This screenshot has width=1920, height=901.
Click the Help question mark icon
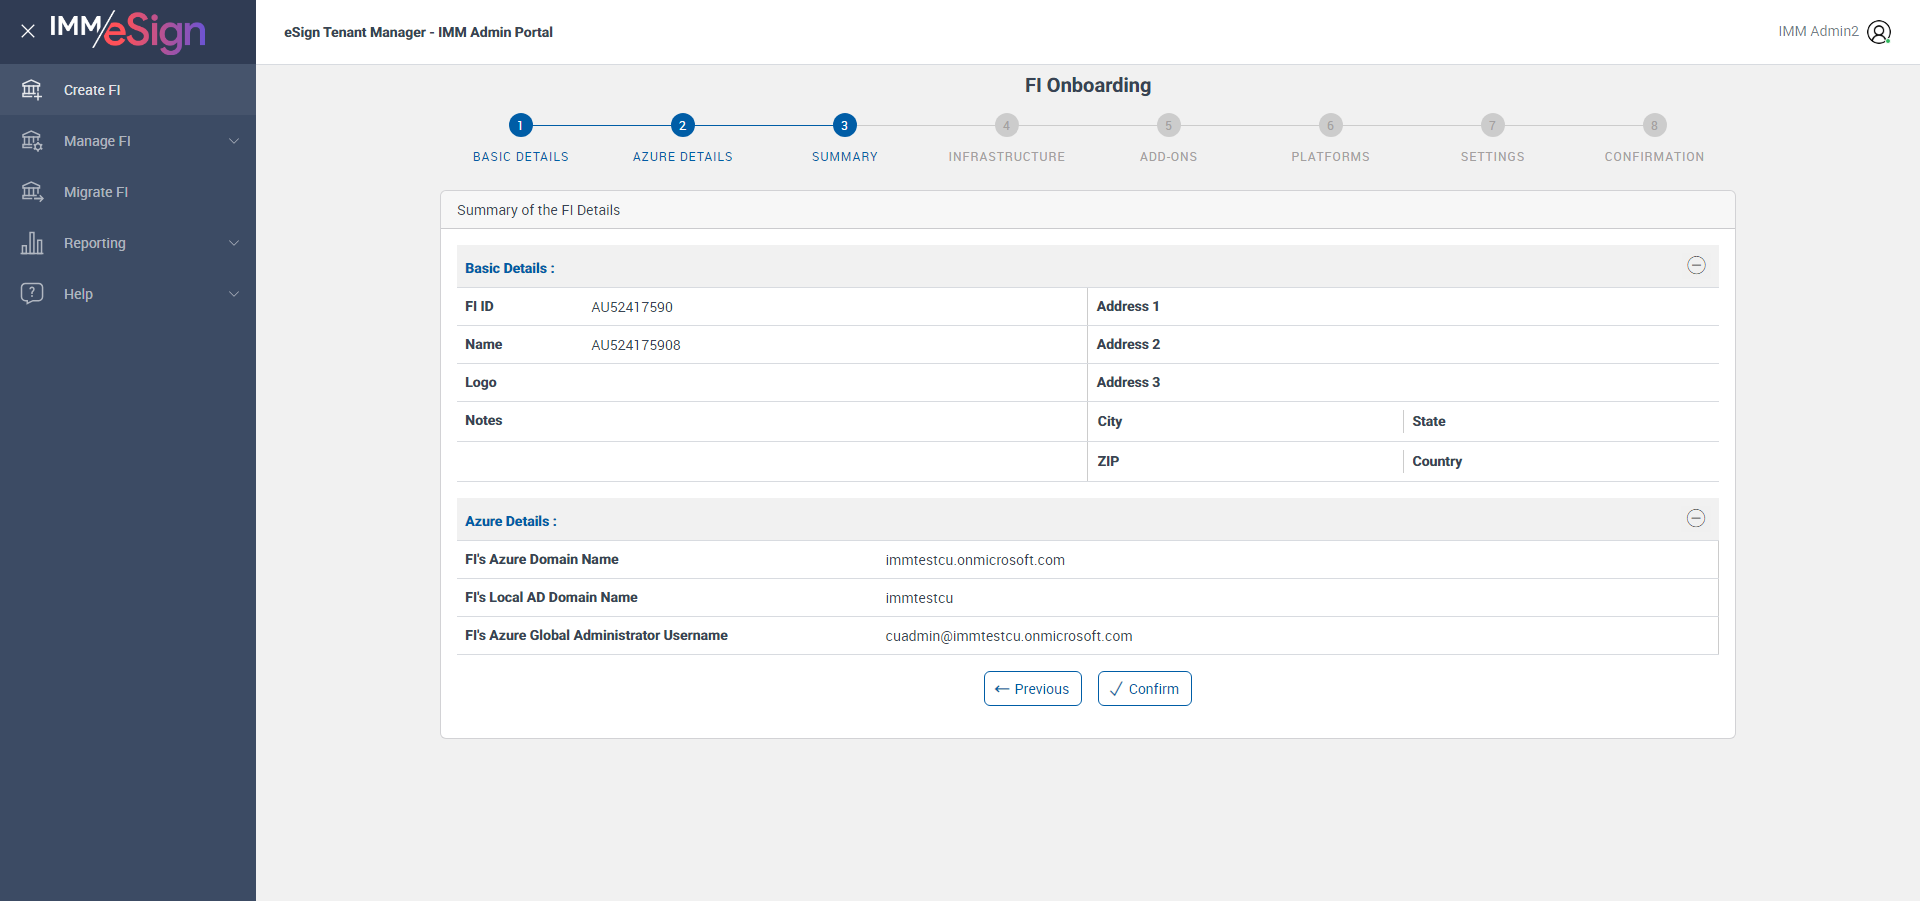click(x=32, y=293)
